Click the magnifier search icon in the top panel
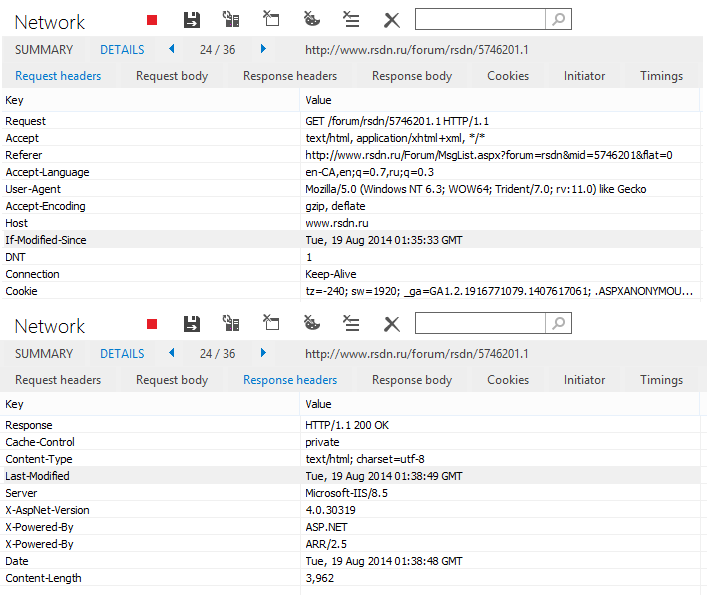 pyautogui.click(x=559, y=19)
